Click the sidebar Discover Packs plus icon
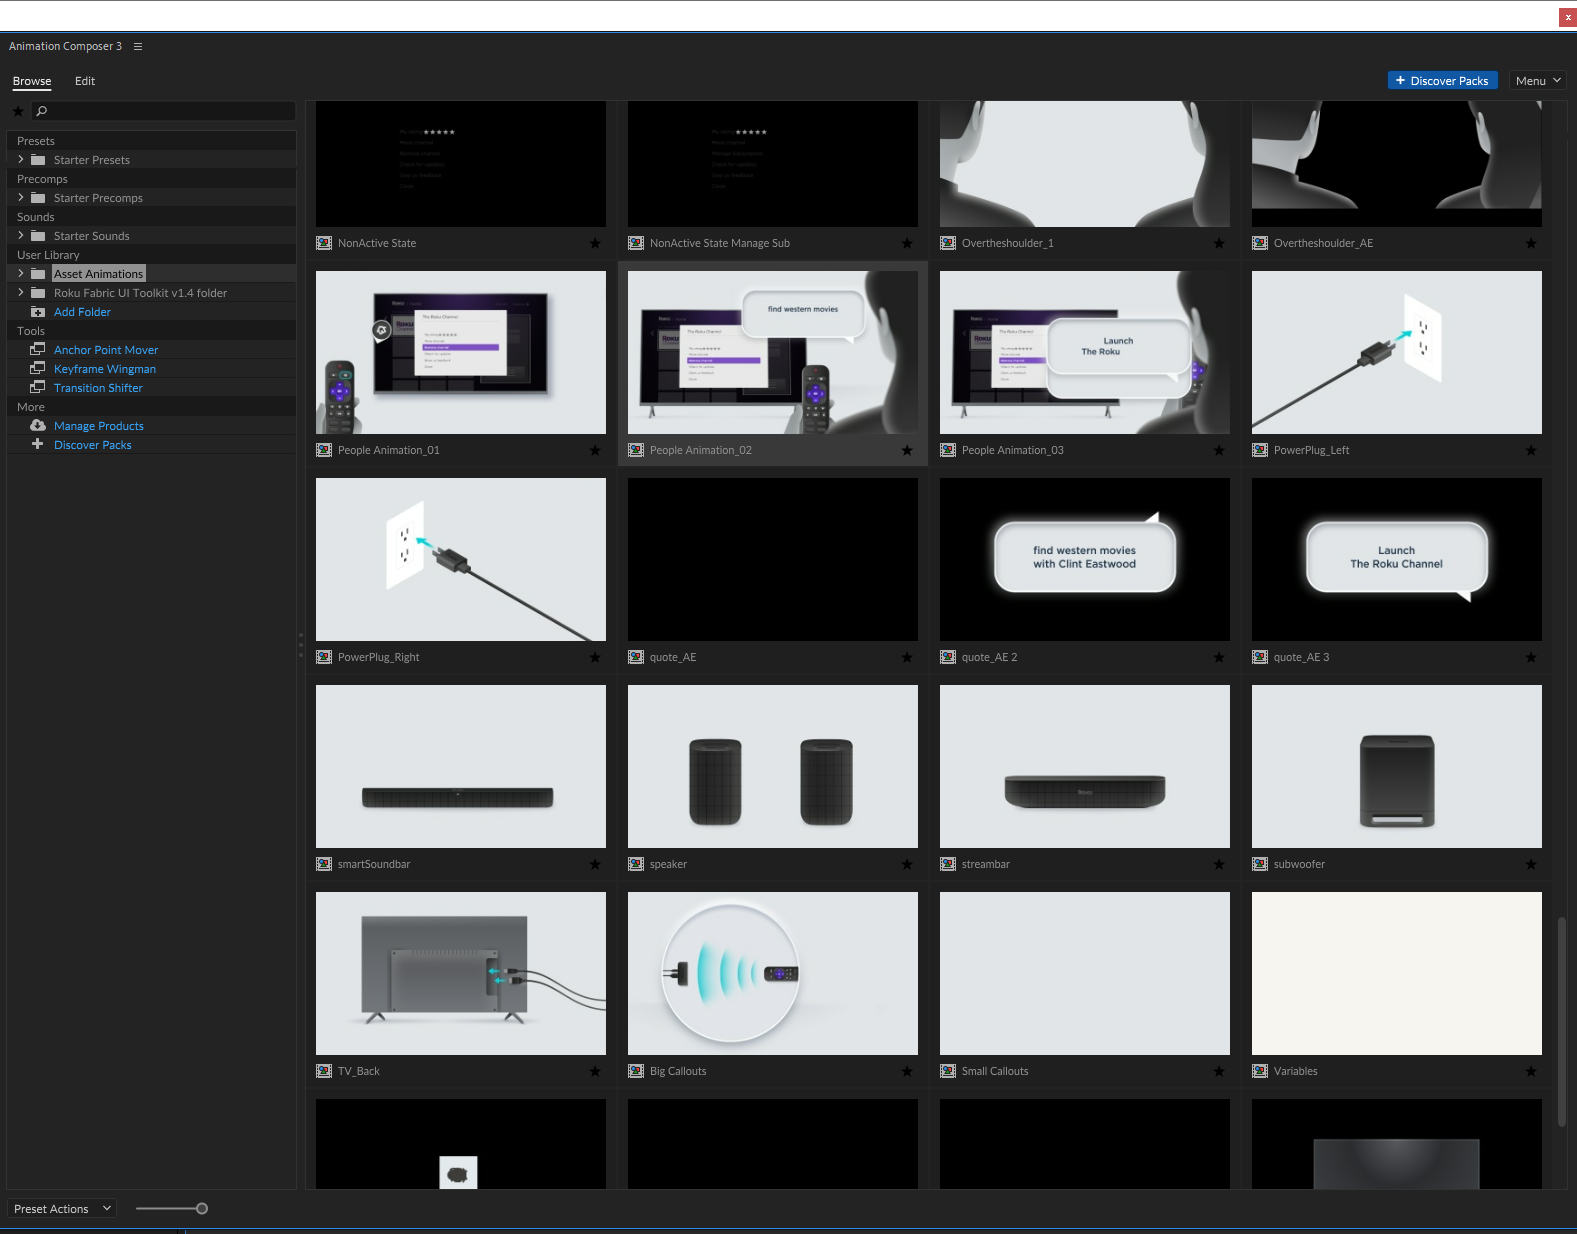 [38, 444]
